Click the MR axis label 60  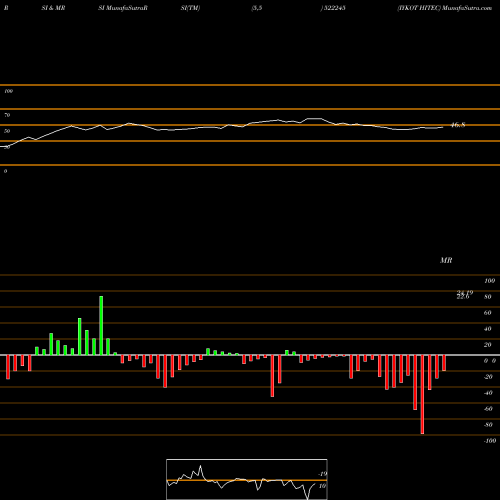pos(488,313)
